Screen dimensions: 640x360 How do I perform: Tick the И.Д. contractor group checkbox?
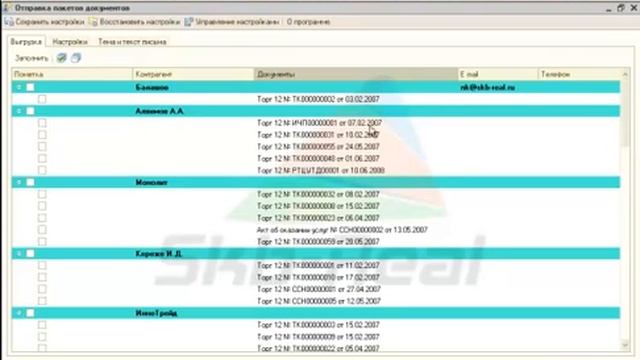click(x=31, y=253)
